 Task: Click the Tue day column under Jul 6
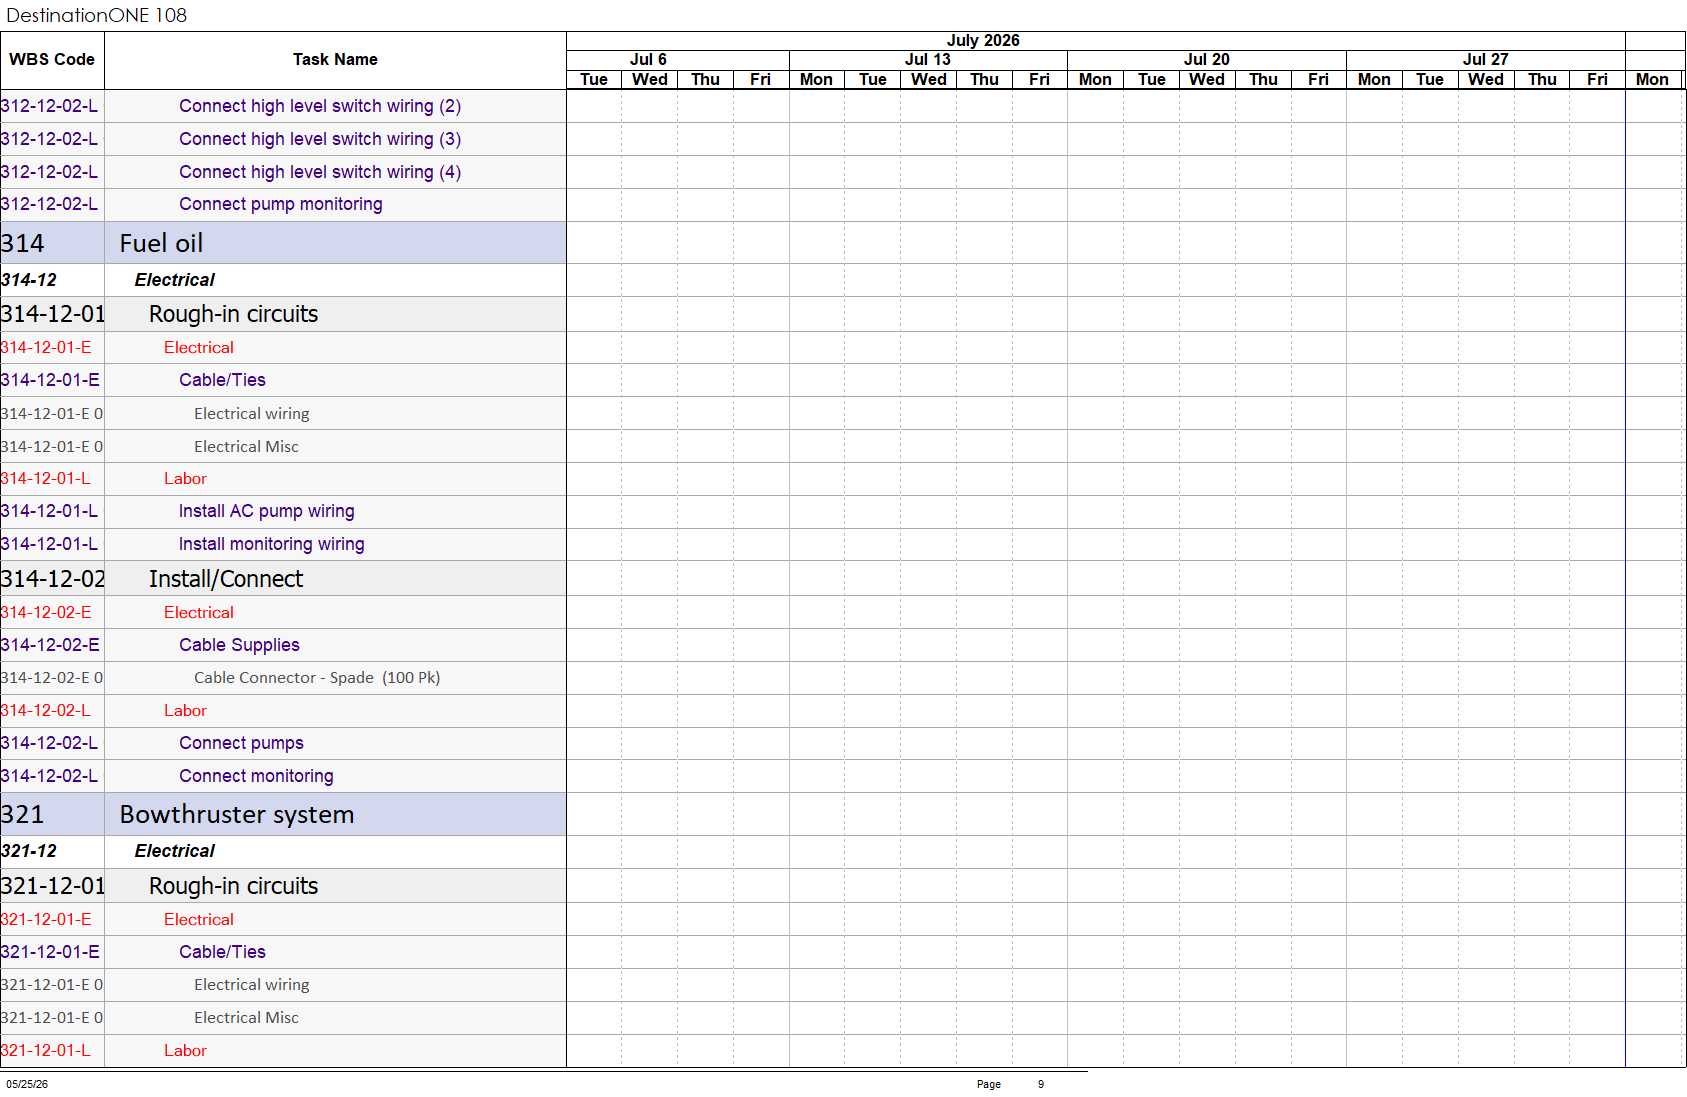point(594,80)
